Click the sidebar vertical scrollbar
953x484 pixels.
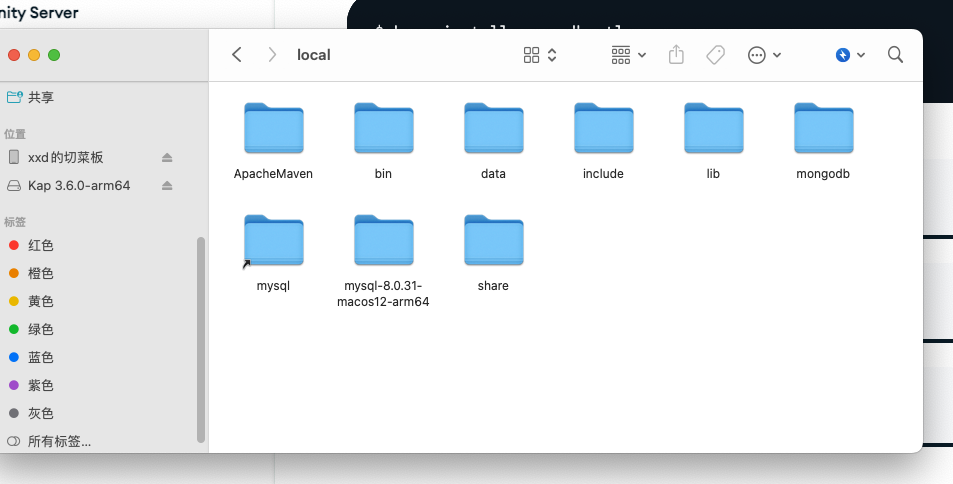click(201, 340)
